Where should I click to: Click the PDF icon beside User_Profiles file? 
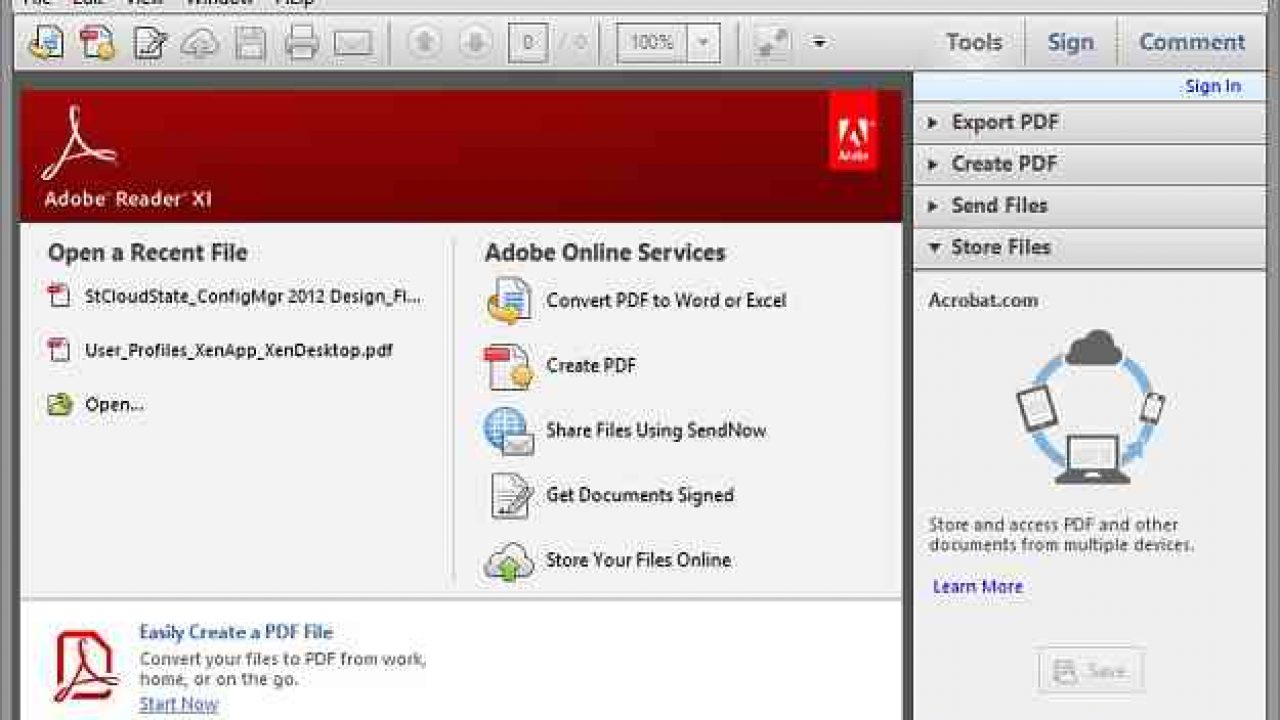(x=59, y=350)
